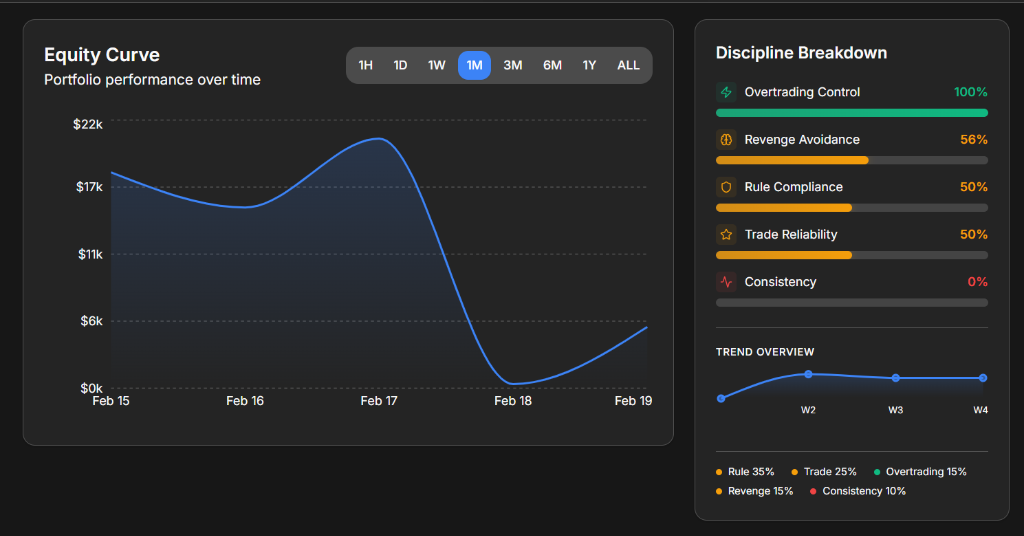Click the Revenge Avoidance brain icon
1024x536 pixels.
click(726, 140)
